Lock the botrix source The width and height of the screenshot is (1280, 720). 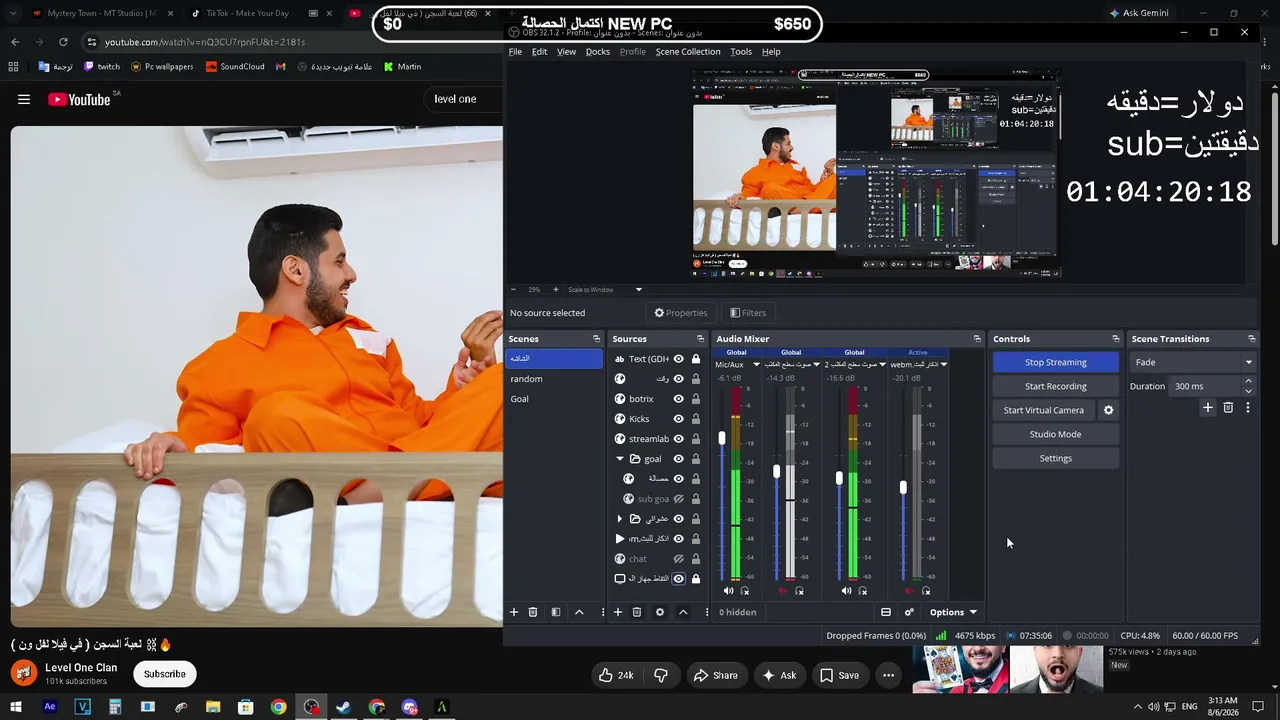(696, 399)
